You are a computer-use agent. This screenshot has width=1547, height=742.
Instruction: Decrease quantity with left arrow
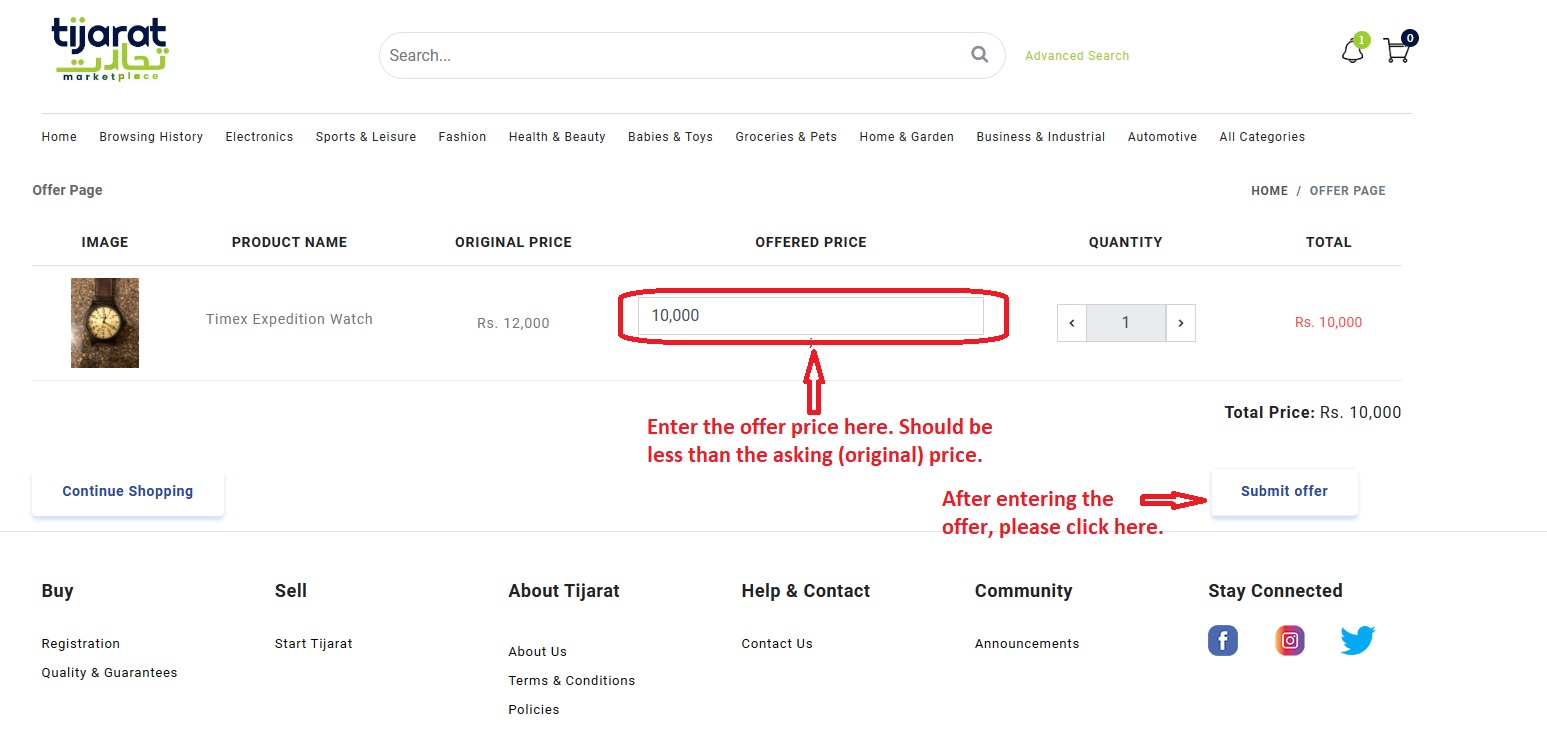click(x=1072, y=323)
